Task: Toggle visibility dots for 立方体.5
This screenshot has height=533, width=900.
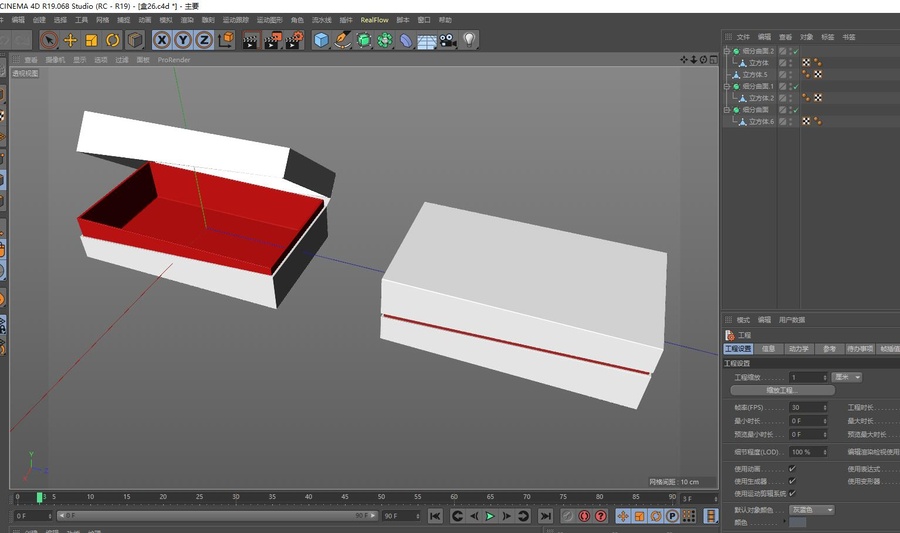Action: pyautogui.click(x=790, y=75)
